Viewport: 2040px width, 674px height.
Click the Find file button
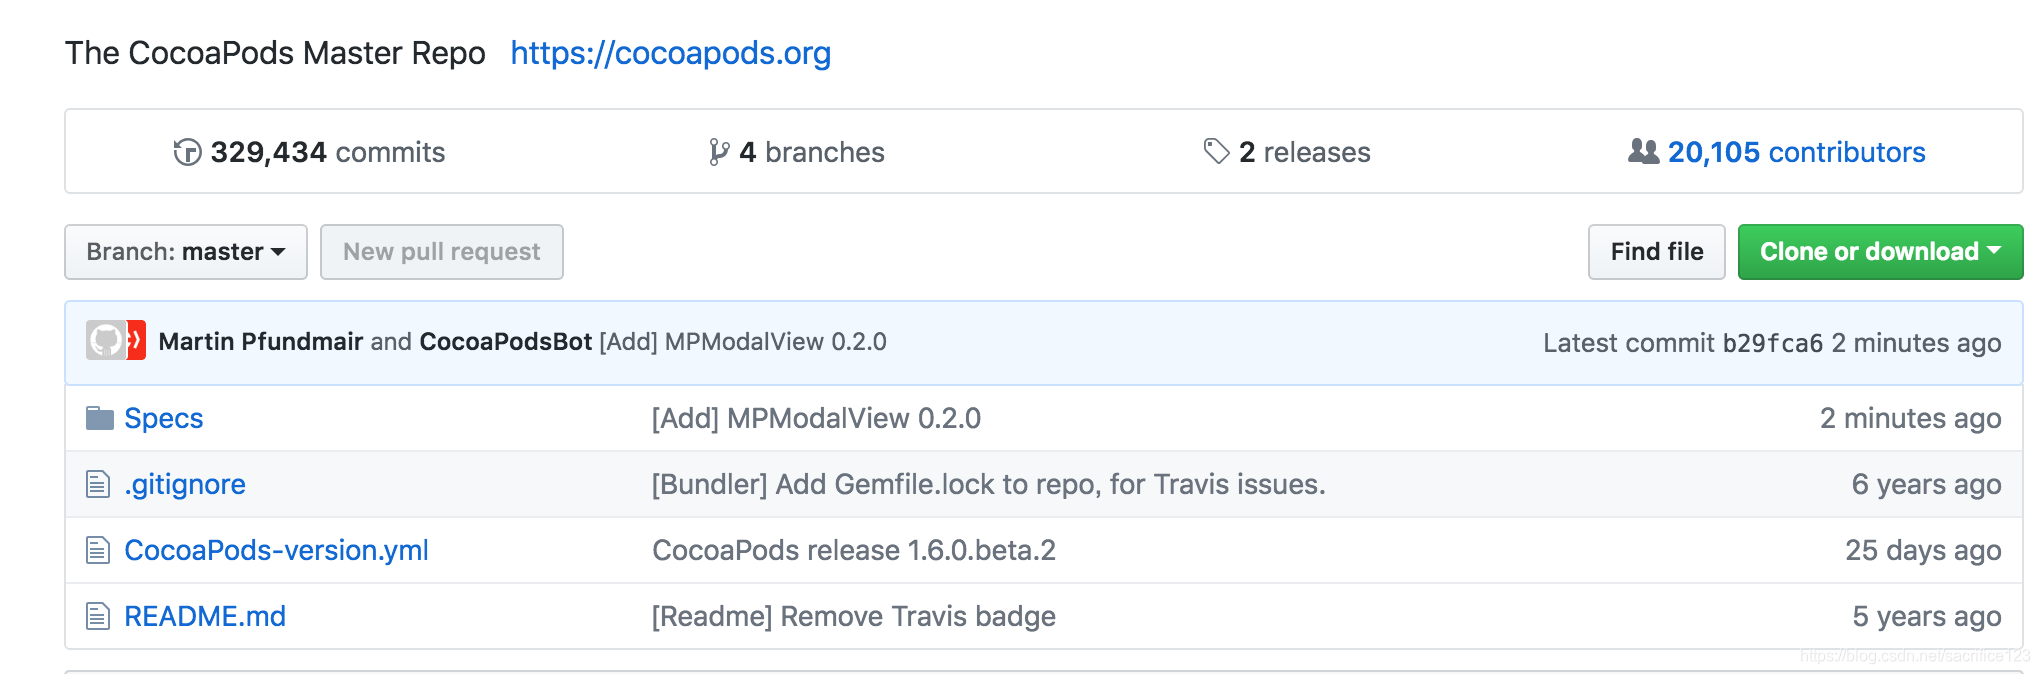click(1657, 252)
